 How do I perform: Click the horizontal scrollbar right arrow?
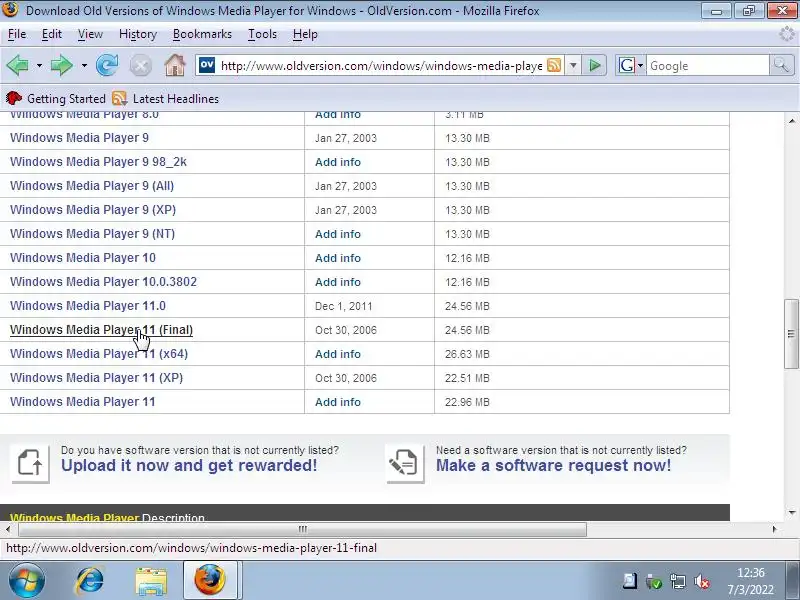[774, 529]
